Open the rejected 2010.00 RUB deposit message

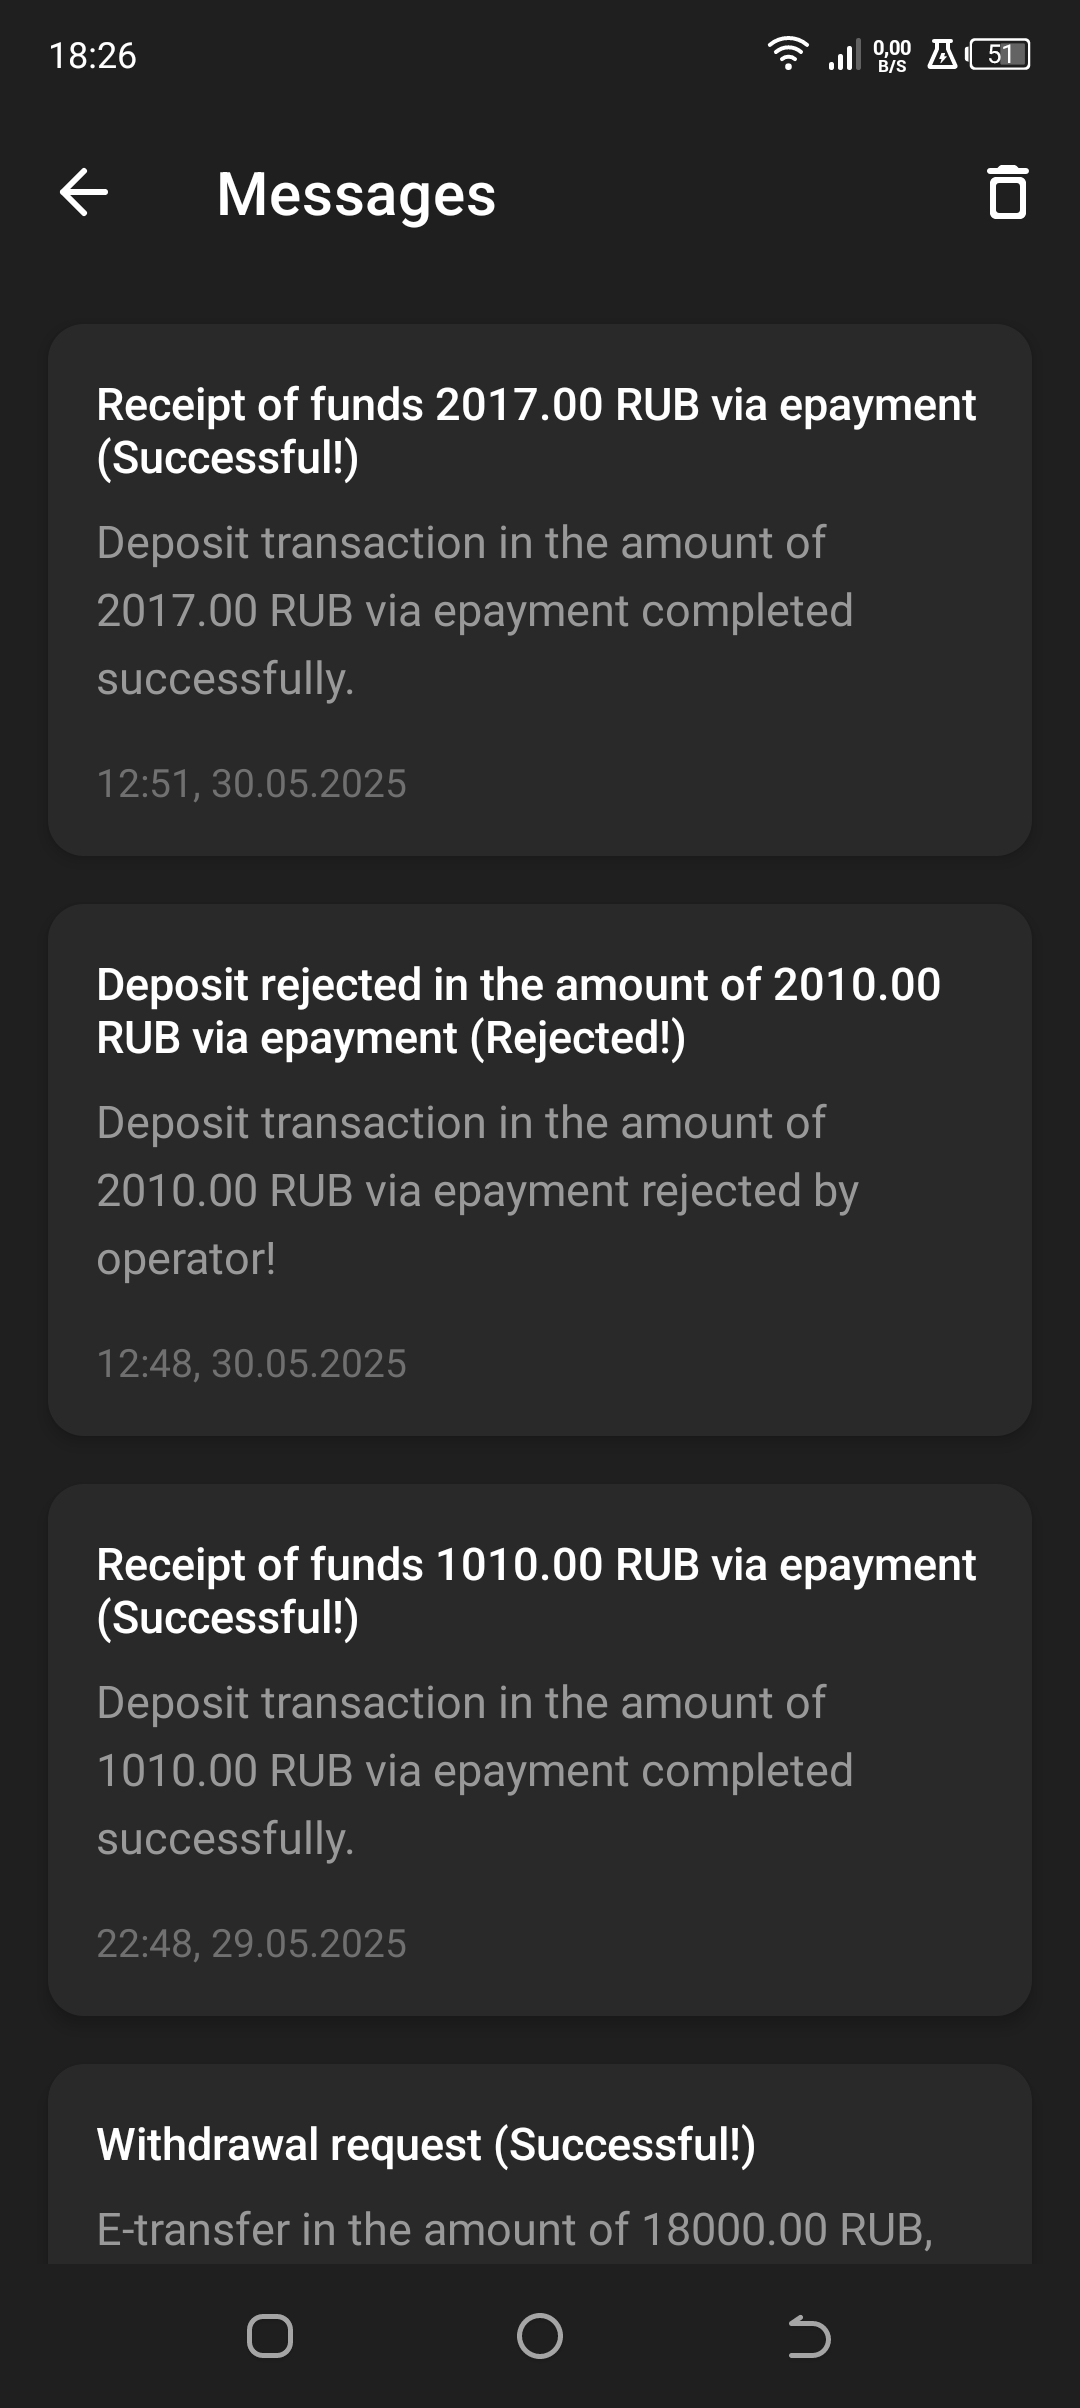click(540, 1169)
